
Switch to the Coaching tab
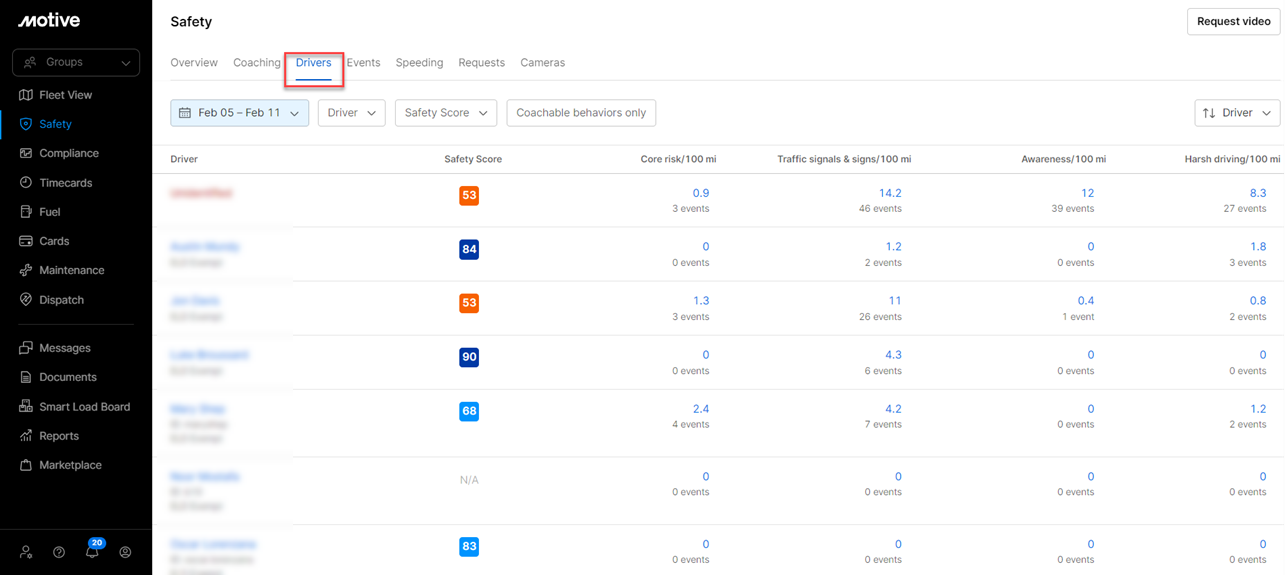click(x=257, y=63)
